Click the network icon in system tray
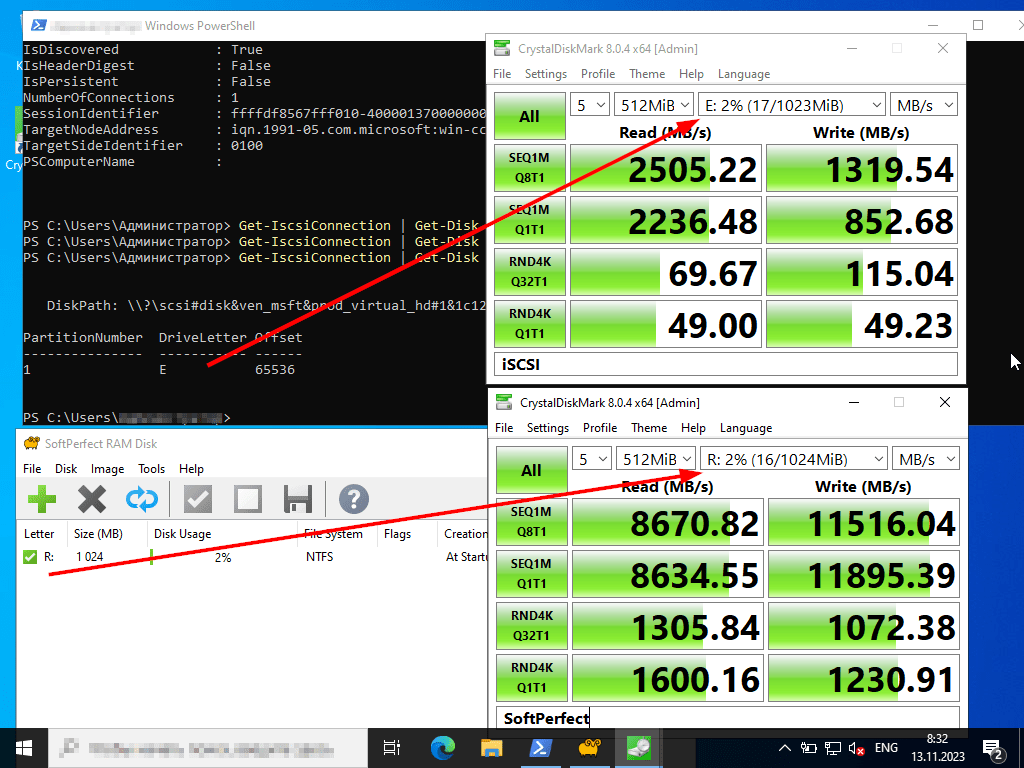The height and width of the screenshot is (768, 1024). tap(833, 748)
